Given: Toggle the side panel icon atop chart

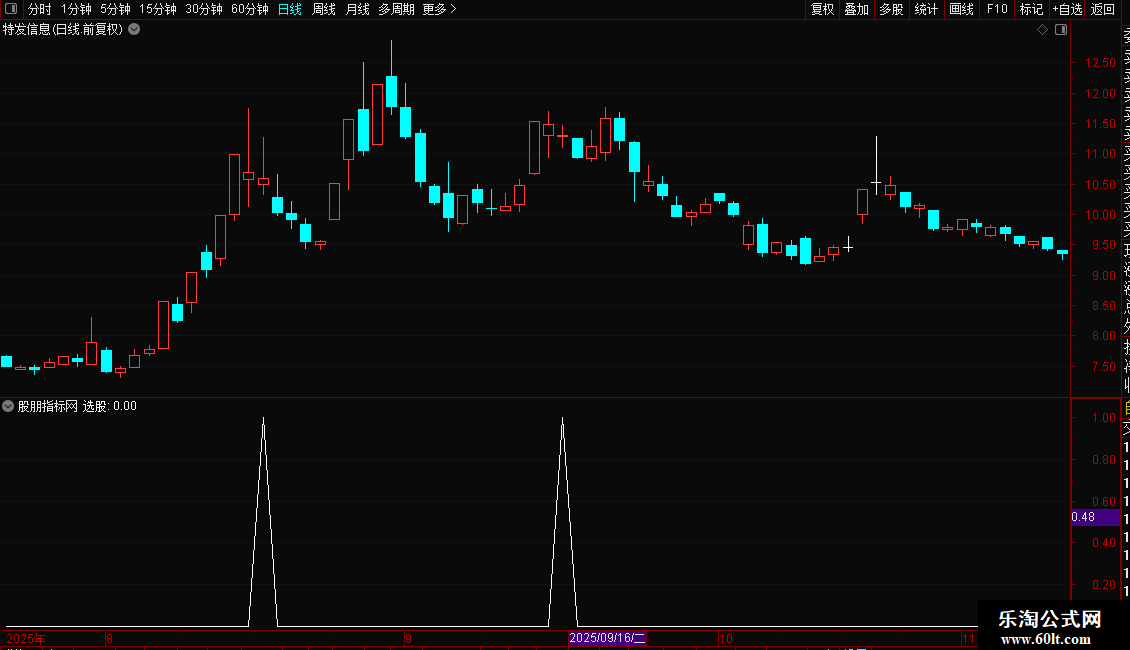Looking at the screenshot, I should [1061, 30].
